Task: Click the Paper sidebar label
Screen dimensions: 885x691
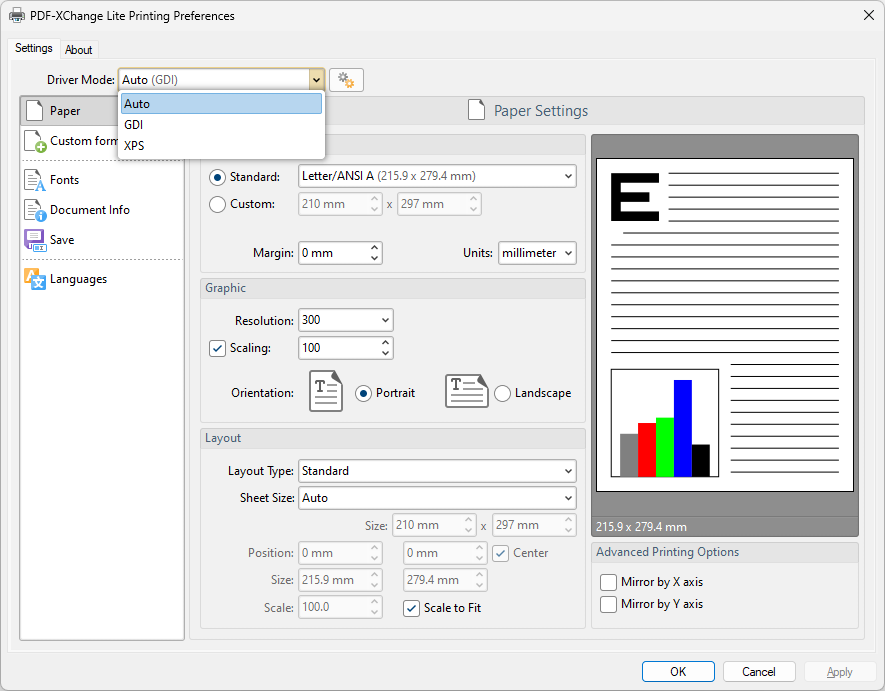Action: [x=65, y=111]
